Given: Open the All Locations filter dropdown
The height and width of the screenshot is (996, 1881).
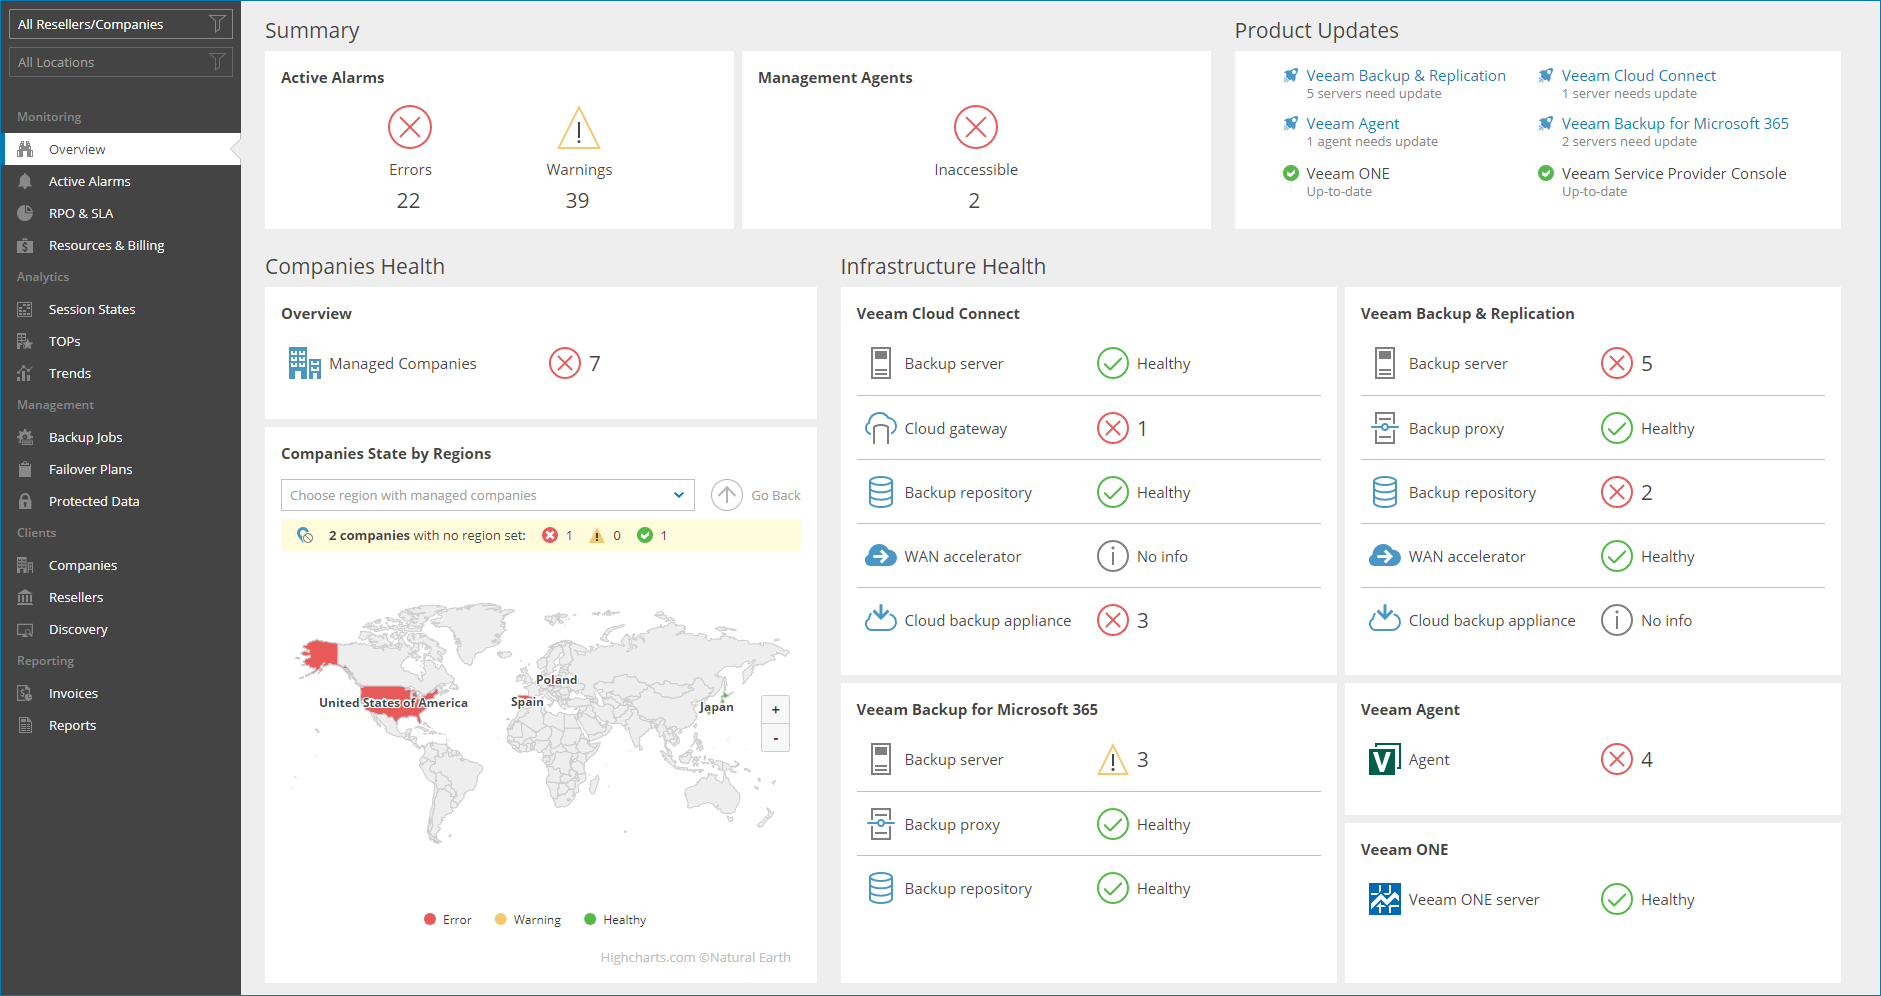Looking at the screenshot, I should [121, 62].
